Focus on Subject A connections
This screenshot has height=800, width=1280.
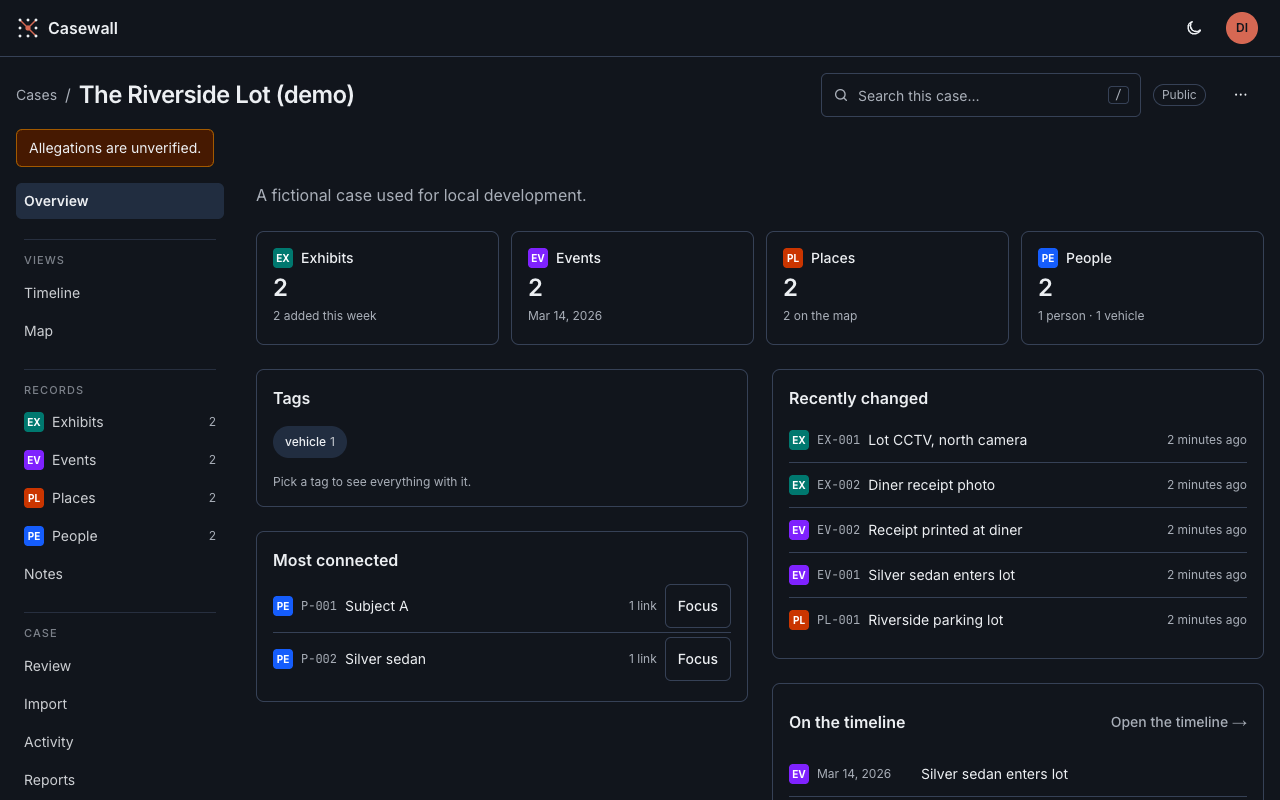[x=698, y=606]
